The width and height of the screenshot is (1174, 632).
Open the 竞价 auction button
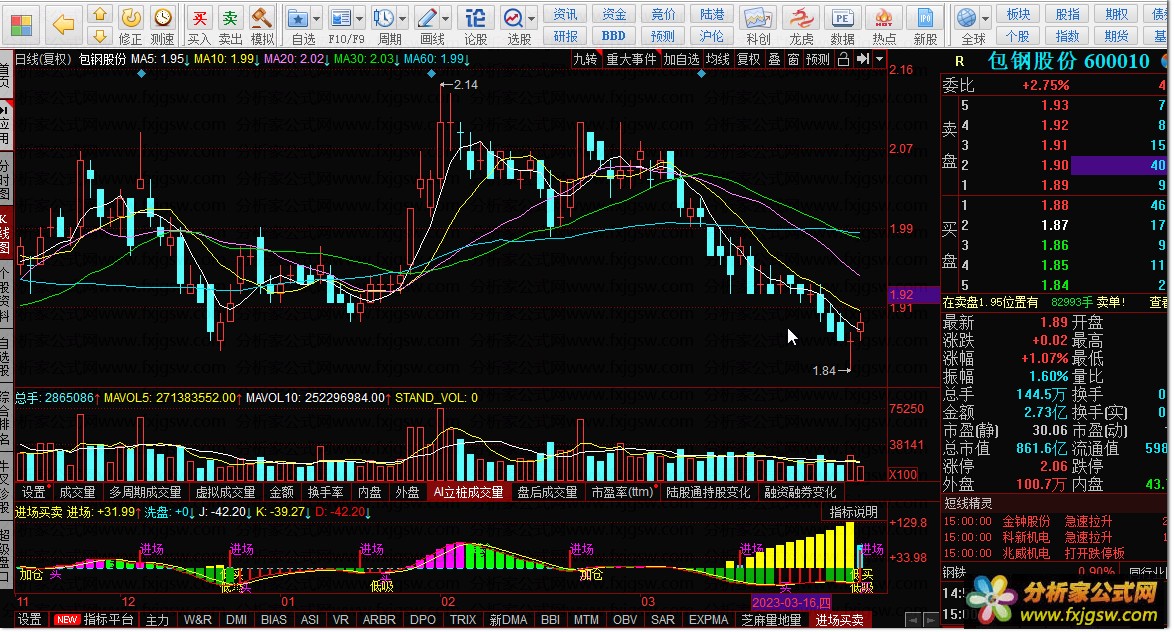point(663,14)
